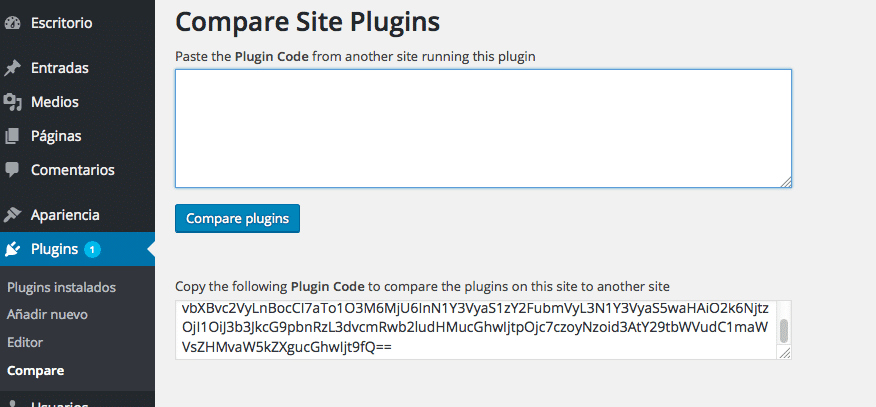
Task: Click the Medios media icon
Action: coord(12,103)
